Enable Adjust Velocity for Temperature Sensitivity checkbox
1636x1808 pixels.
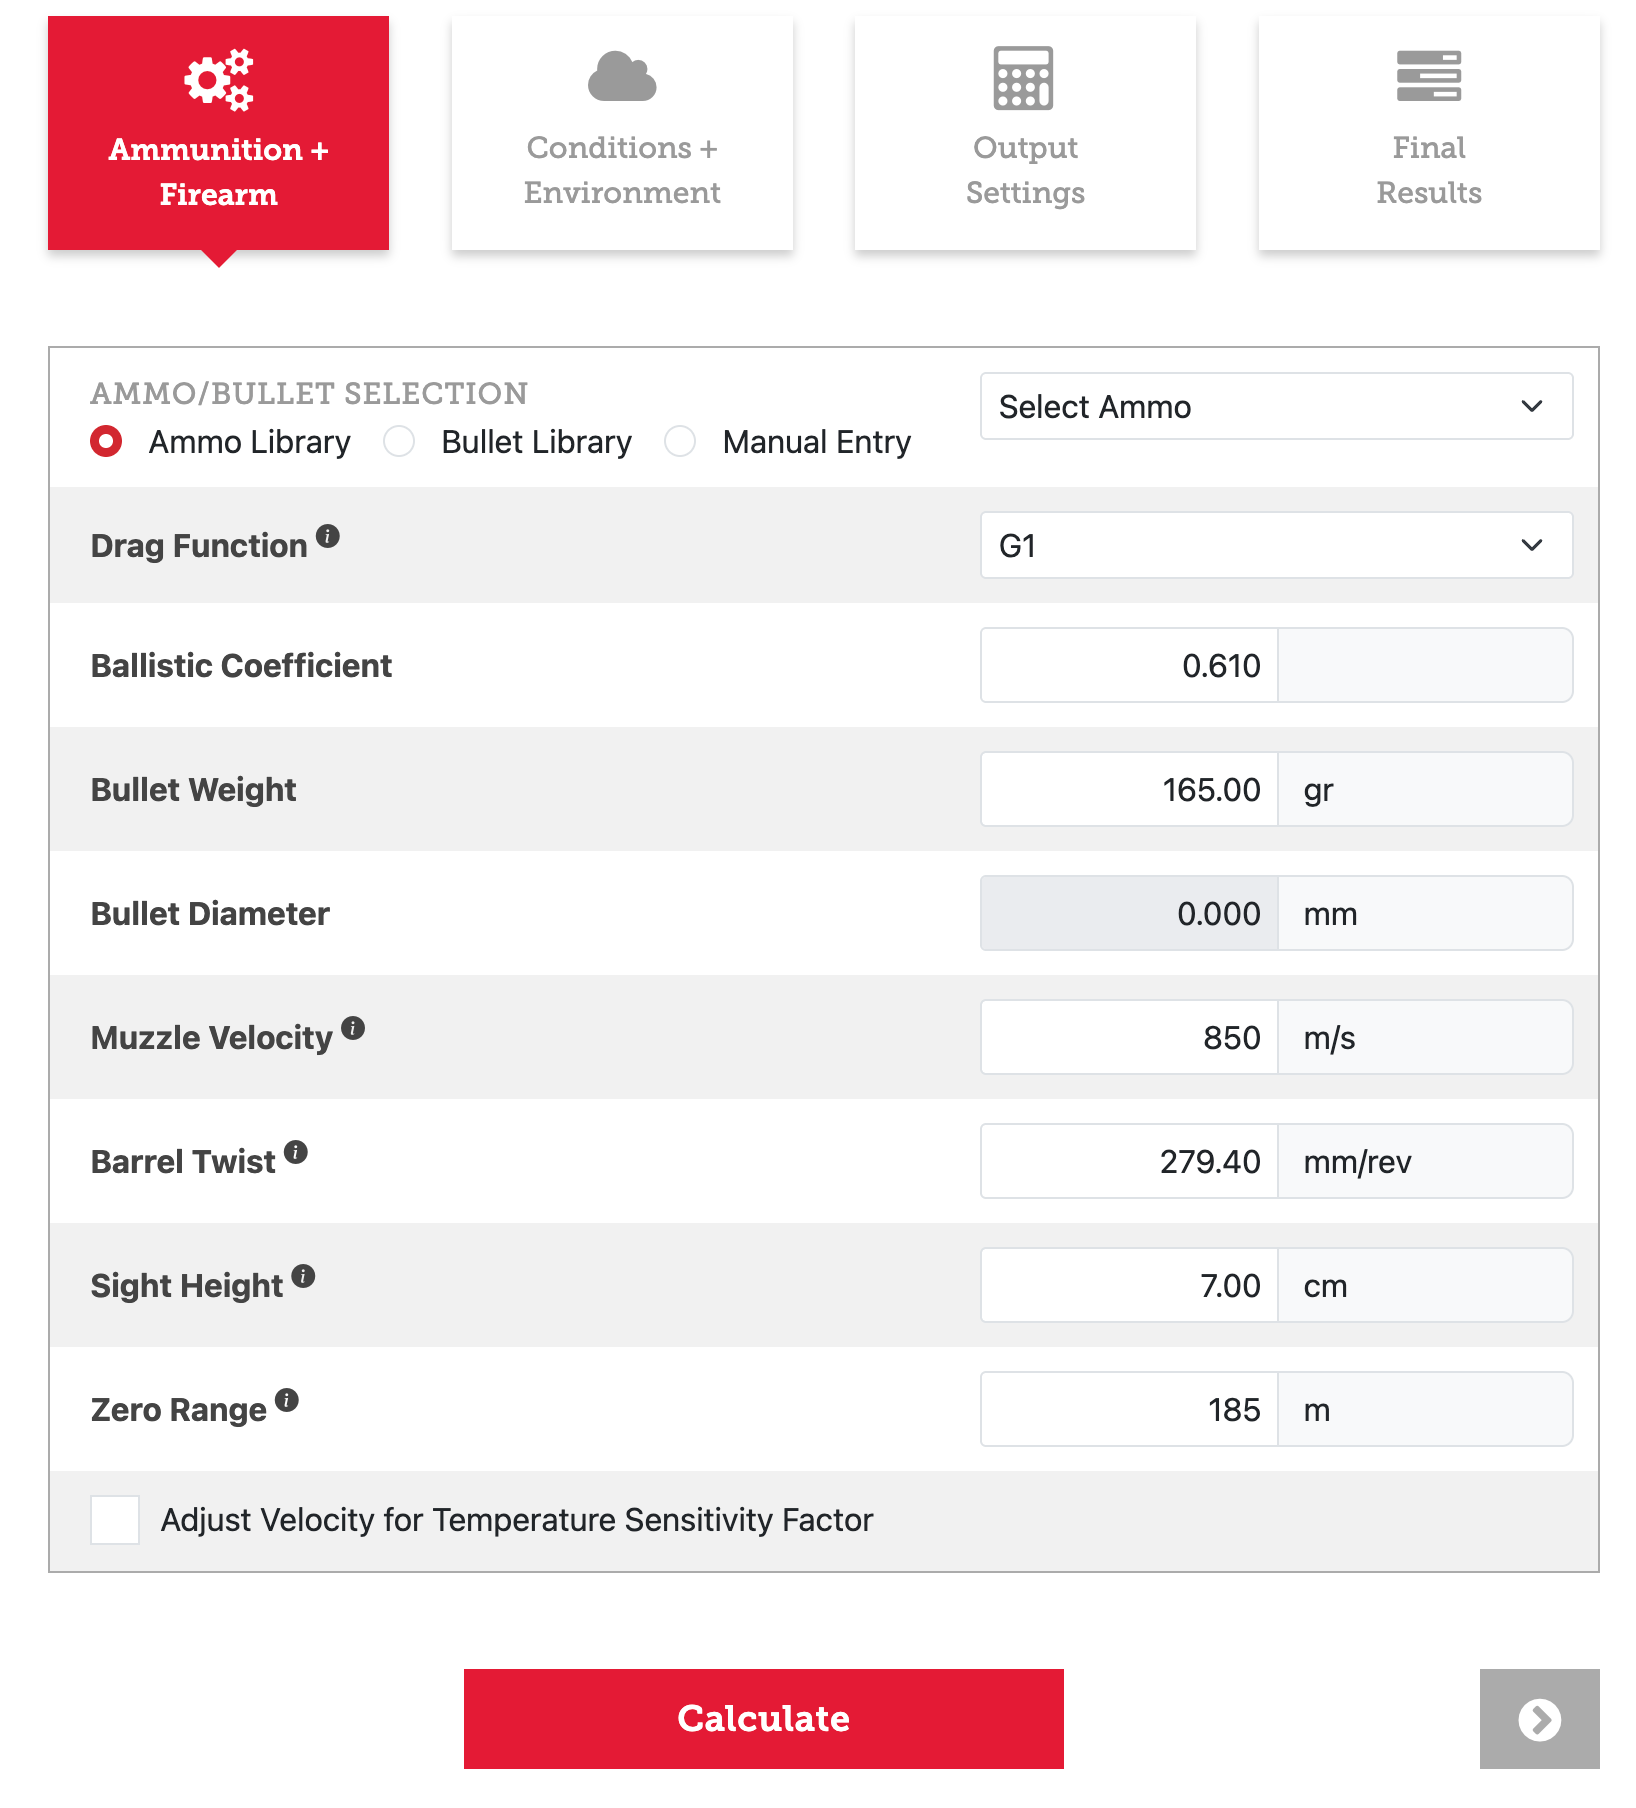tap(115, 1520)
